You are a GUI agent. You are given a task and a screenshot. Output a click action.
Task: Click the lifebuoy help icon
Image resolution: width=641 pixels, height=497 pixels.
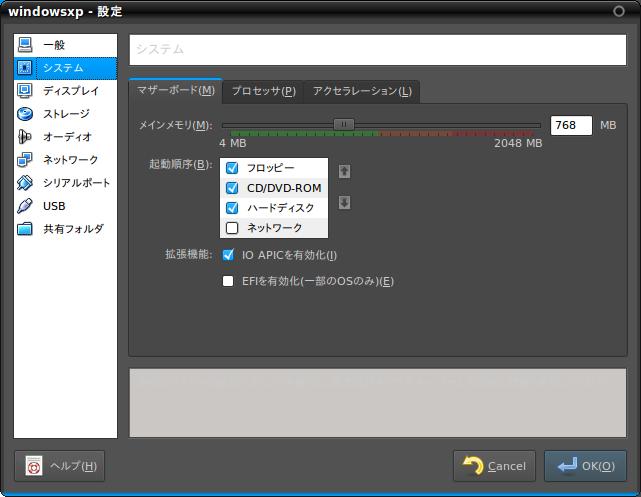point(34,466)
